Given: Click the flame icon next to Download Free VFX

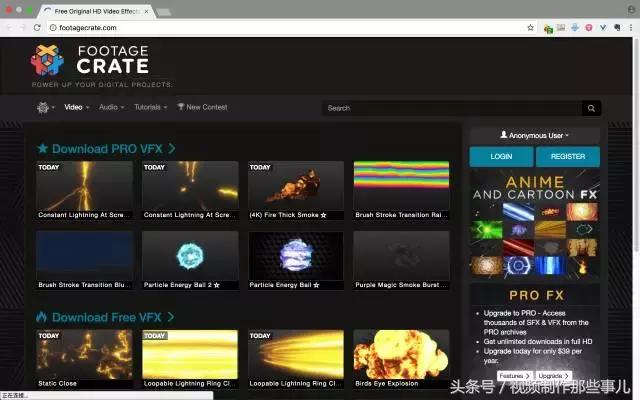Looking at the screenshot, I should point(42,317).
